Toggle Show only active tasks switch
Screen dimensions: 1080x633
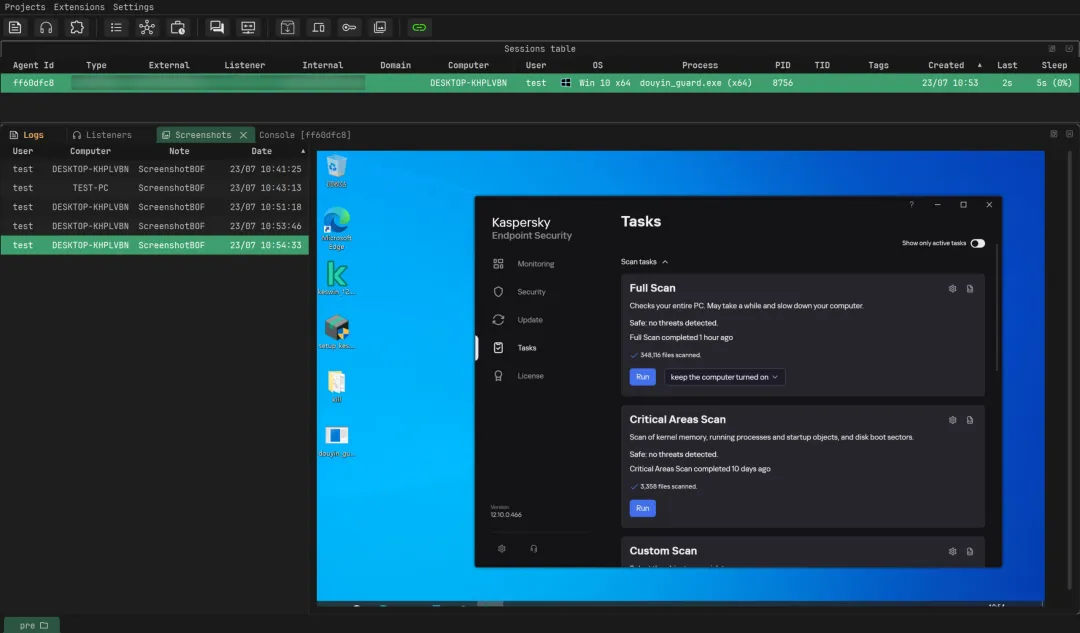pos(977,243)
